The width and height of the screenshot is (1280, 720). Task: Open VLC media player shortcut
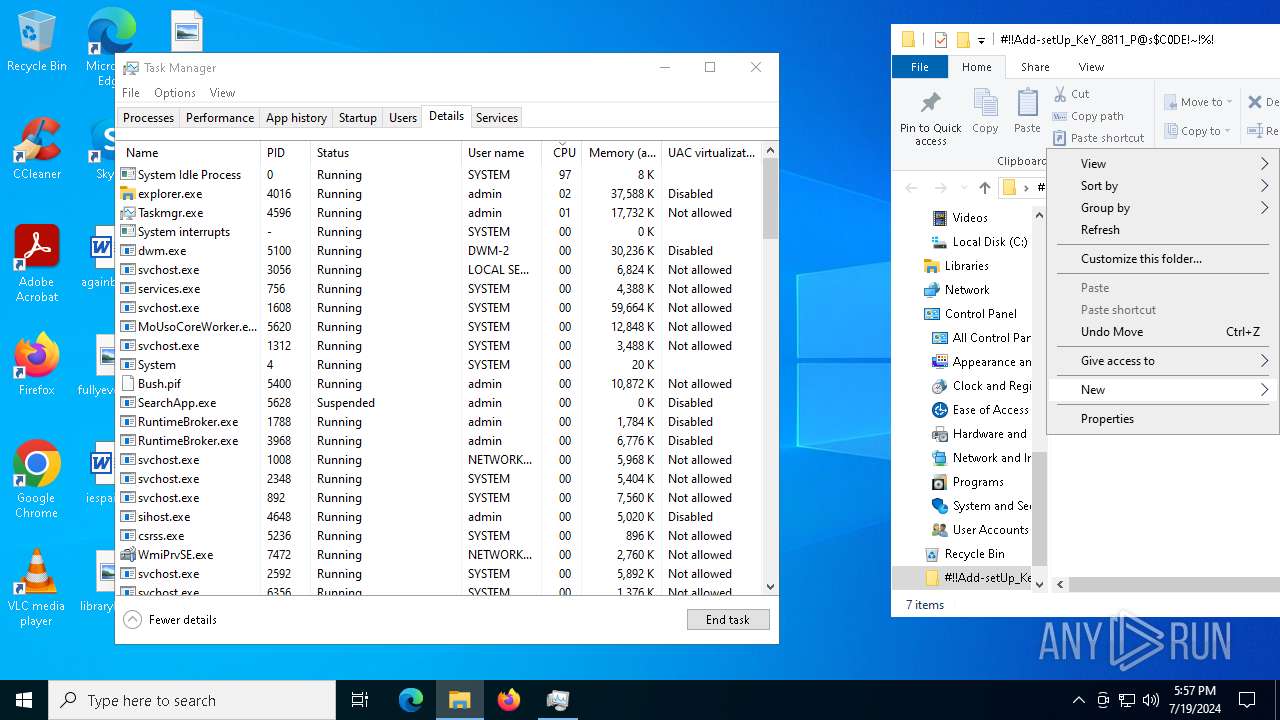[36, 588]
